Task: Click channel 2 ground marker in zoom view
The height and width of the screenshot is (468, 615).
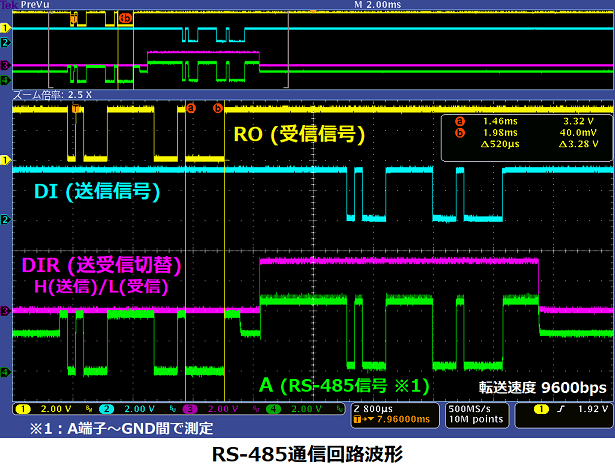Action: 5,220
